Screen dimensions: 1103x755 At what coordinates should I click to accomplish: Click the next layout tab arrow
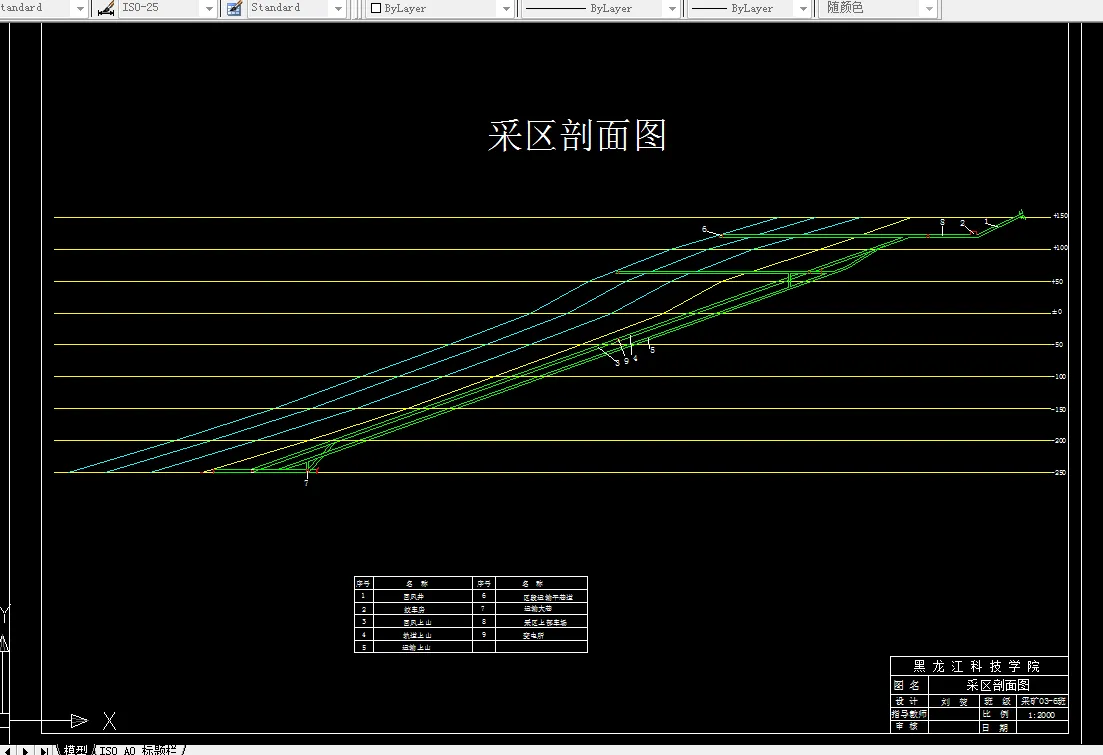click(x=25, y=750)
